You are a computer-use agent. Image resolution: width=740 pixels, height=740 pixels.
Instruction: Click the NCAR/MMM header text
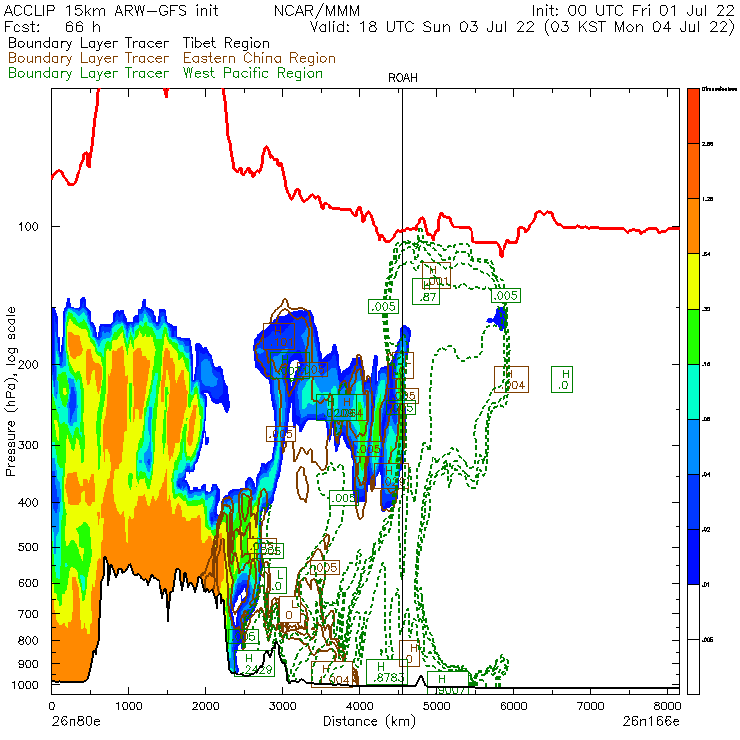(317, 10)
